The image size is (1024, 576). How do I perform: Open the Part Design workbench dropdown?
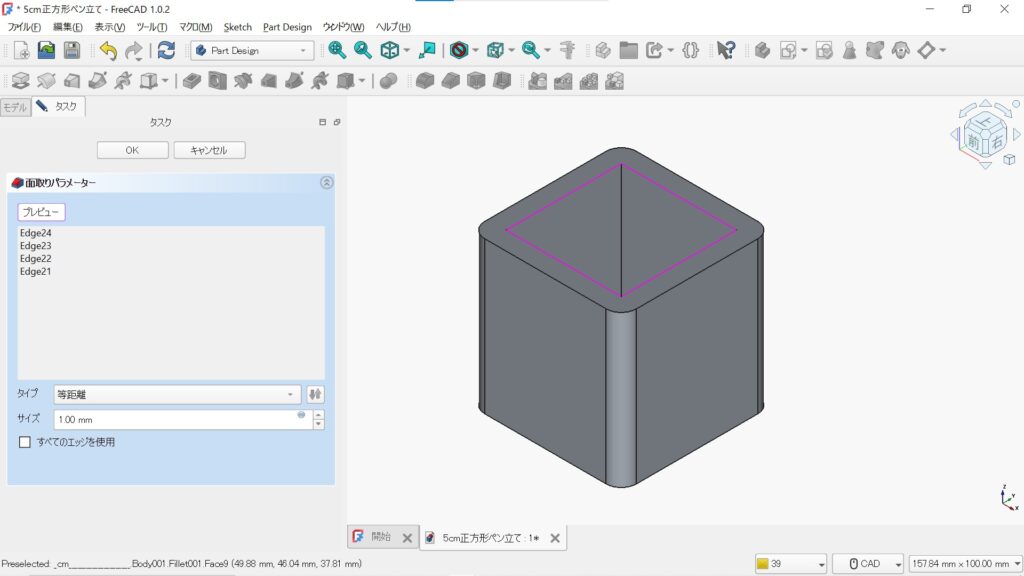pyautogui.click(x=253, y=50)
